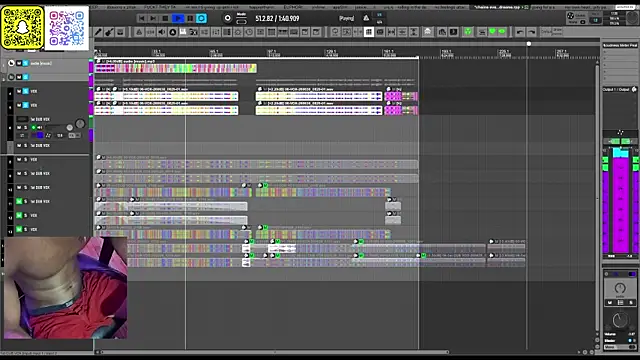Click the guitar icon in the toolbar
Screen dimensions: 640x360
click(x=109, y=32)
